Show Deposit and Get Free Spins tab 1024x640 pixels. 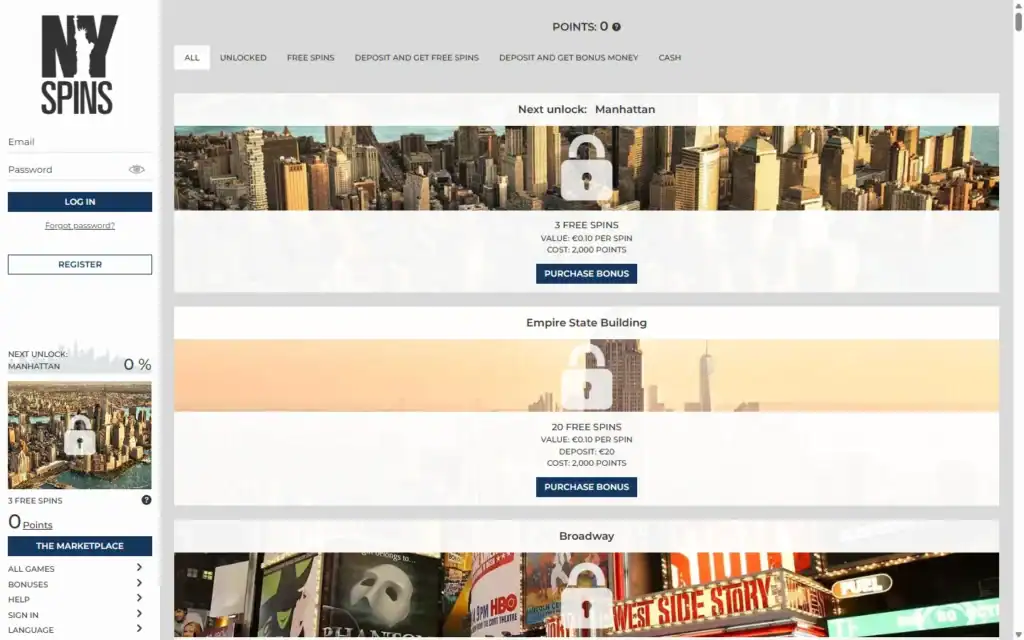point(417,57)
